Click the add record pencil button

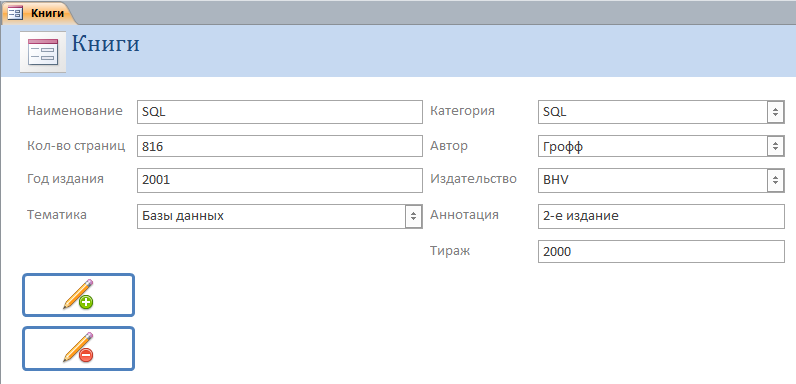pyautogui.click(x=79, y=295)
